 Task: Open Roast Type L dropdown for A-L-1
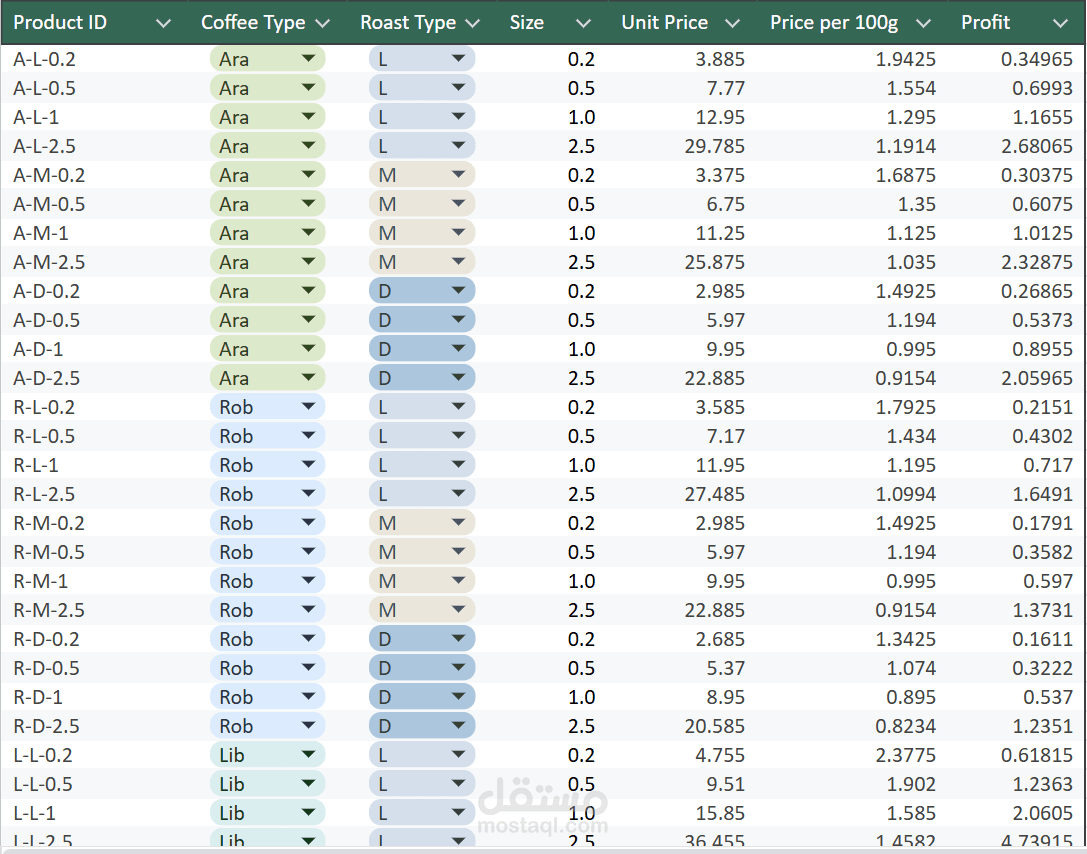point(458,117)
